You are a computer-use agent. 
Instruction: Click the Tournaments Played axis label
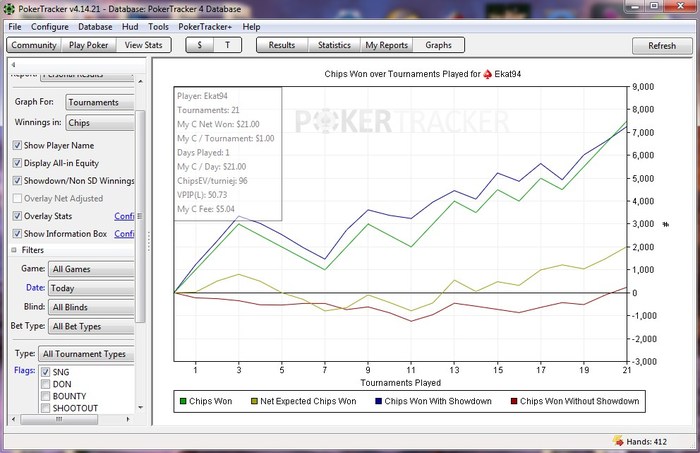tap(400, 383)
